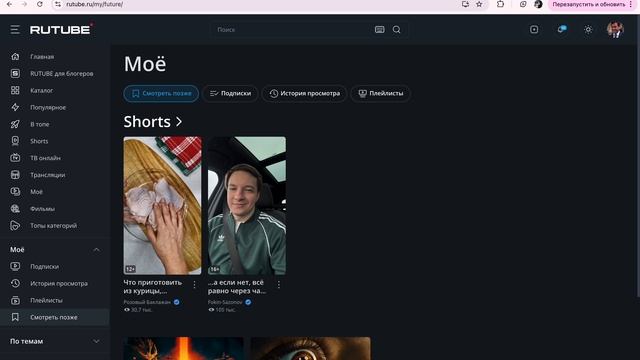The image size is (640, 360).
Task: Select the Смотреть позже tab
Action: pos(161,93)
